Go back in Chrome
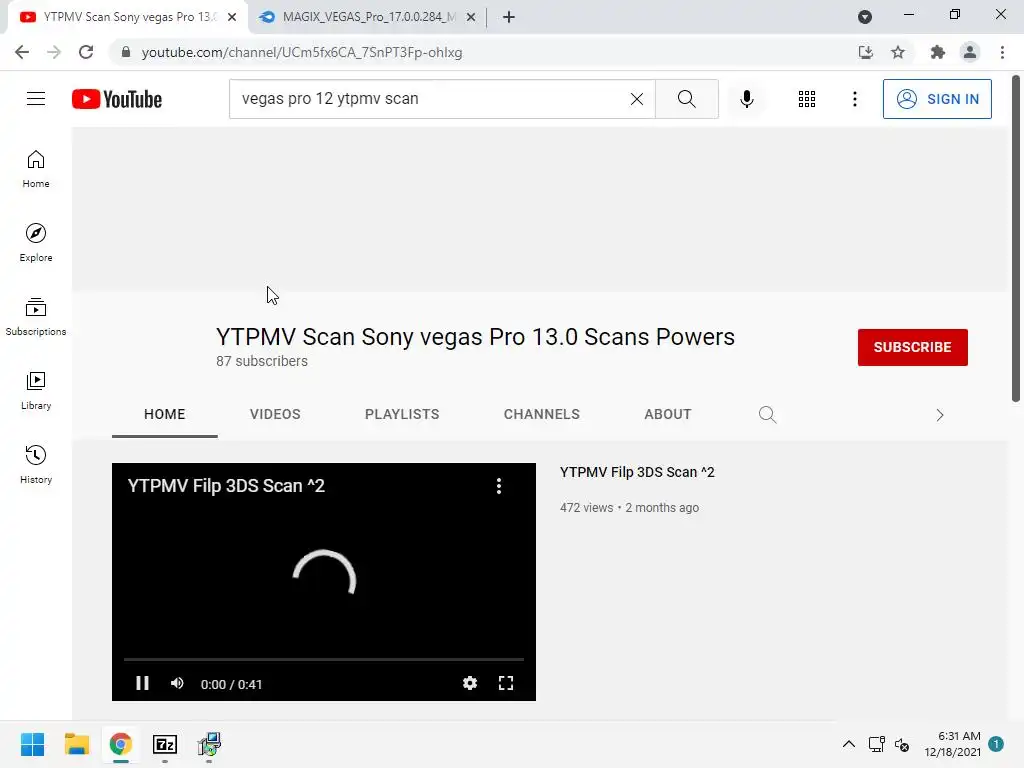The width and height of the screenshot is (1024, 768). point(22,52)
